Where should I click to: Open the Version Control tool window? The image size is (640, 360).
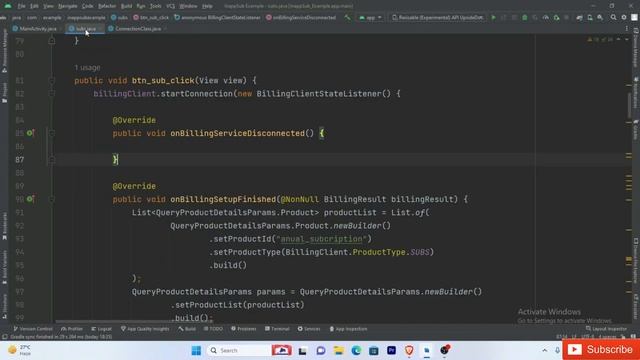pyautogui.click(x=33, y=329)
